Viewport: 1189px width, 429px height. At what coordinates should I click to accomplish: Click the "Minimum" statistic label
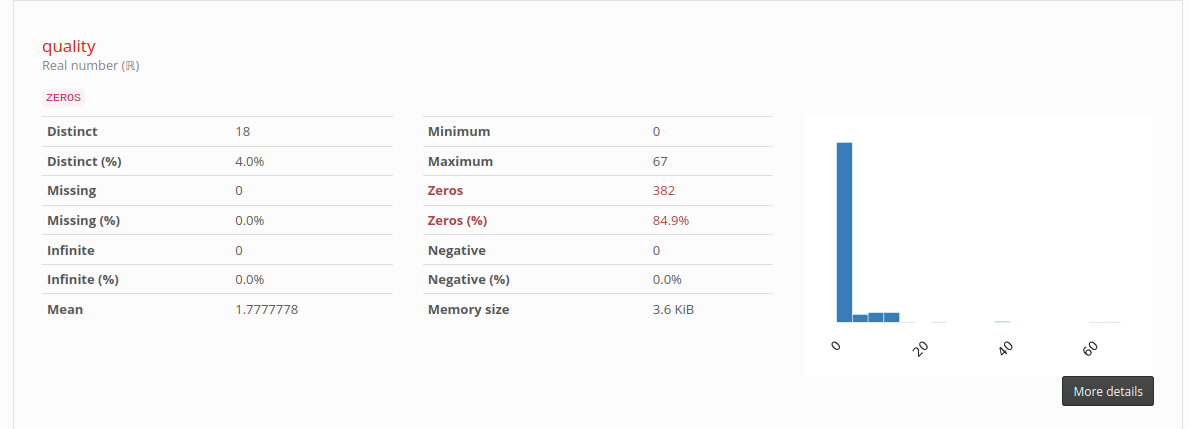(x=459, y=131)
